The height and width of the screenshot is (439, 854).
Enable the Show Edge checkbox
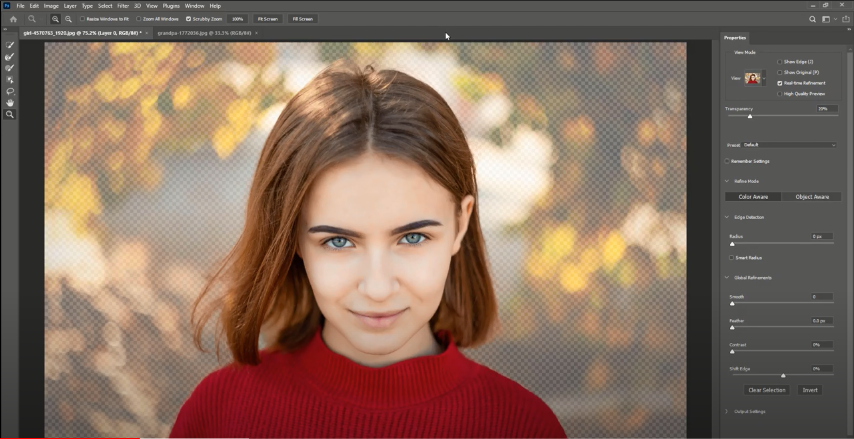pyautogui.click(x=780, y=62)
